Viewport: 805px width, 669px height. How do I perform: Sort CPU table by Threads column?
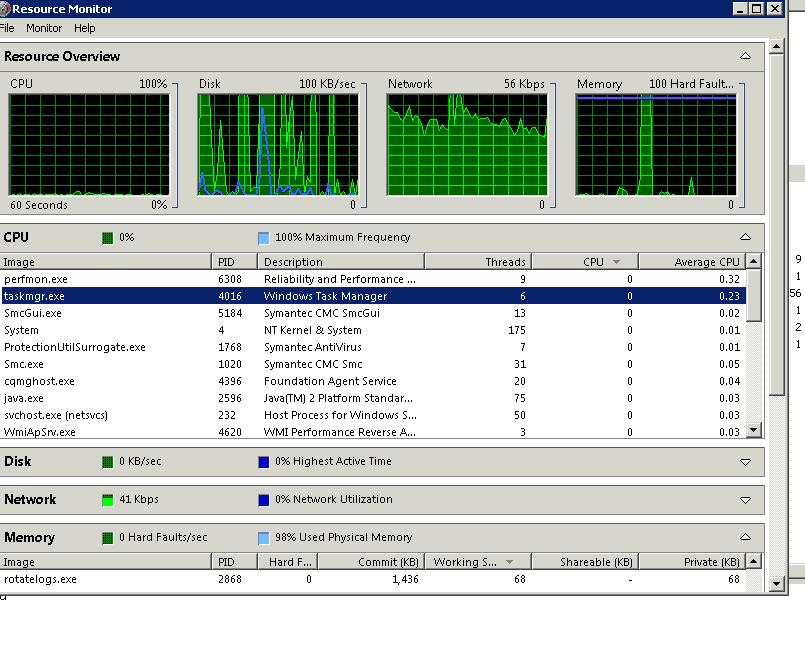pyautogui.click(x=478, y=262)
